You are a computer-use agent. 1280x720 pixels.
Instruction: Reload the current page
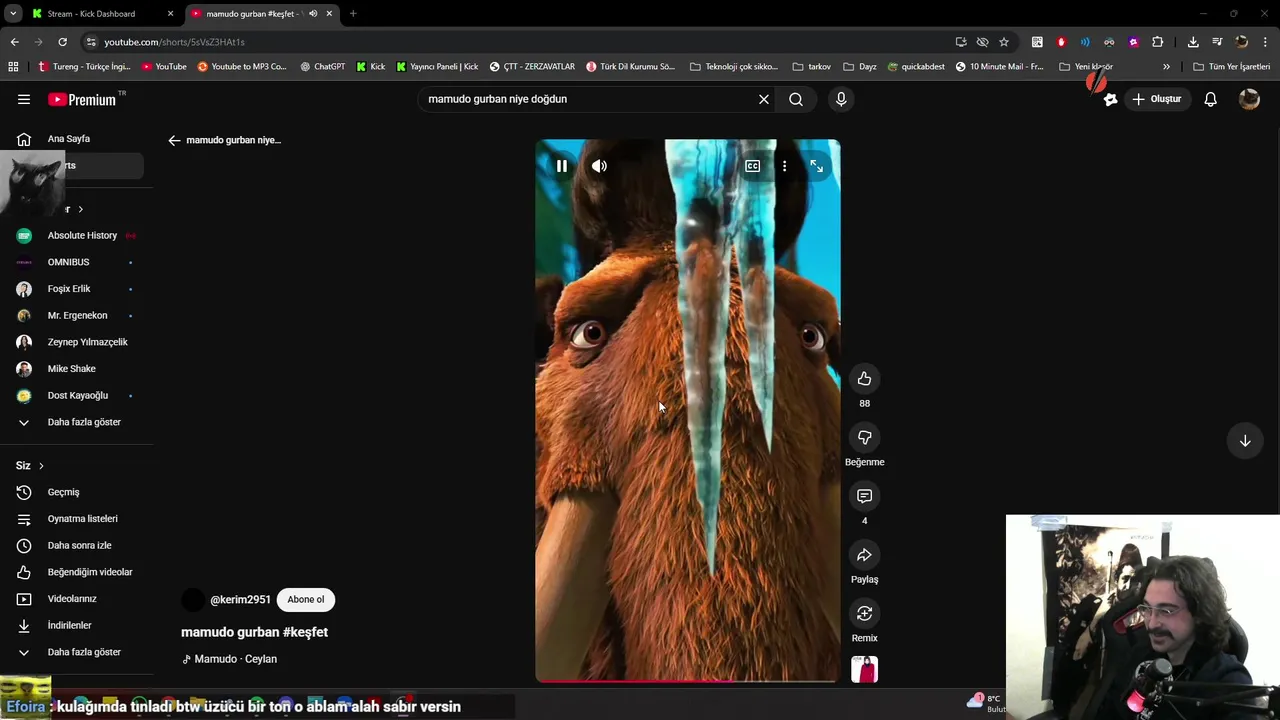[x=62, y=42]
